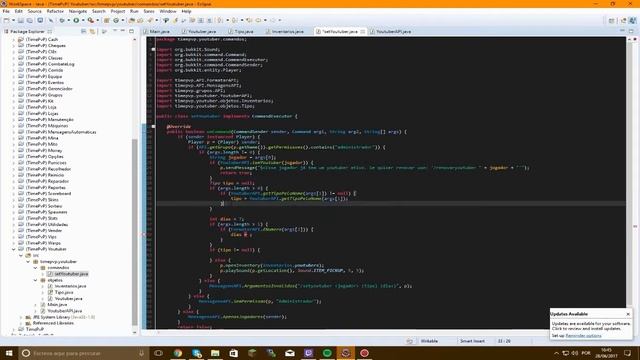
Task: Open the Edit menu
Action: [19, 11]
